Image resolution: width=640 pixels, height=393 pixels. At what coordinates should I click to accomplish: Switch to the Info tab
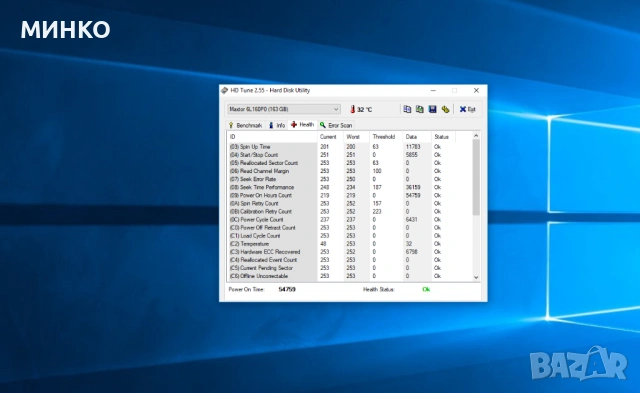(x=277, y=125)
